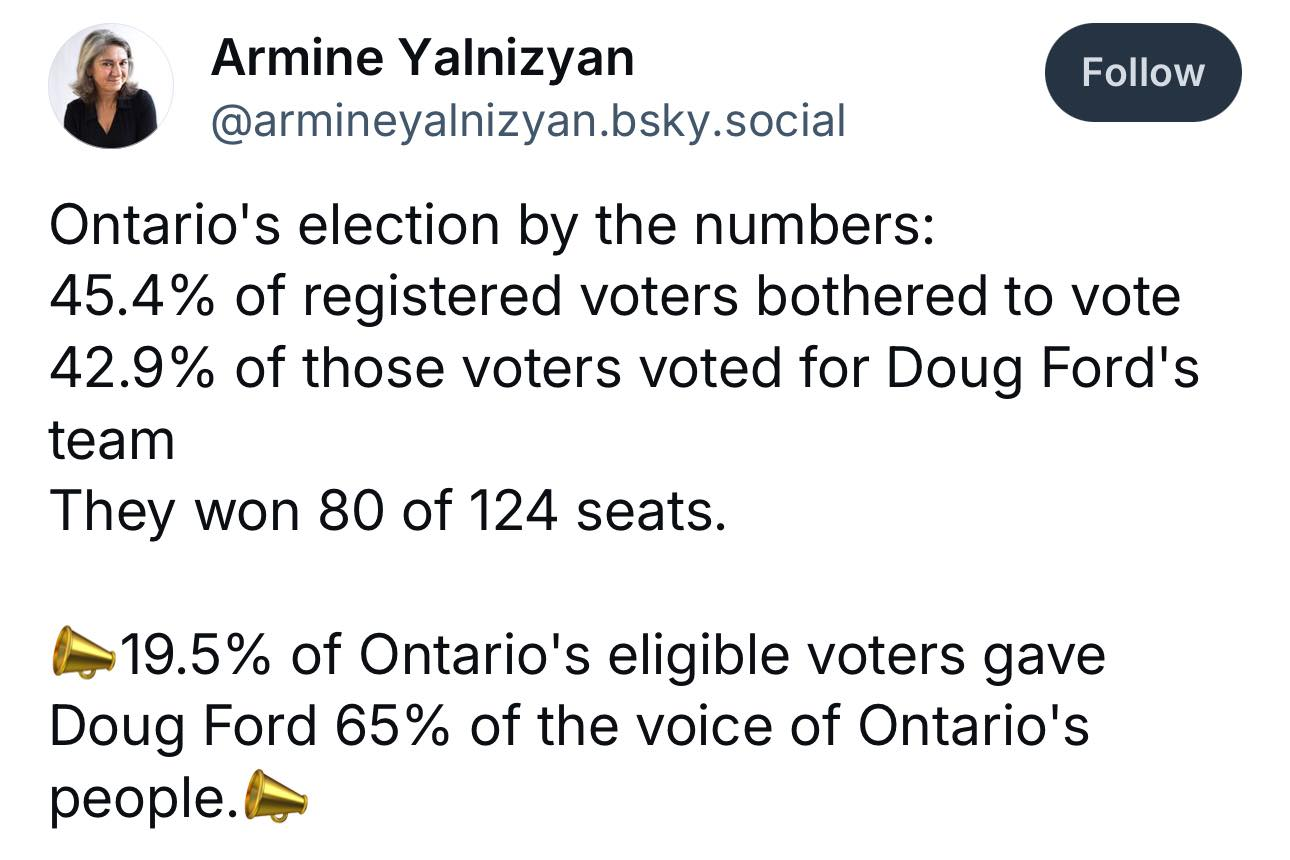Open Armine Yalnizyan's profile picture
Image resolution: width=1290 pixels, height=860 pixels.
point(111,86)
